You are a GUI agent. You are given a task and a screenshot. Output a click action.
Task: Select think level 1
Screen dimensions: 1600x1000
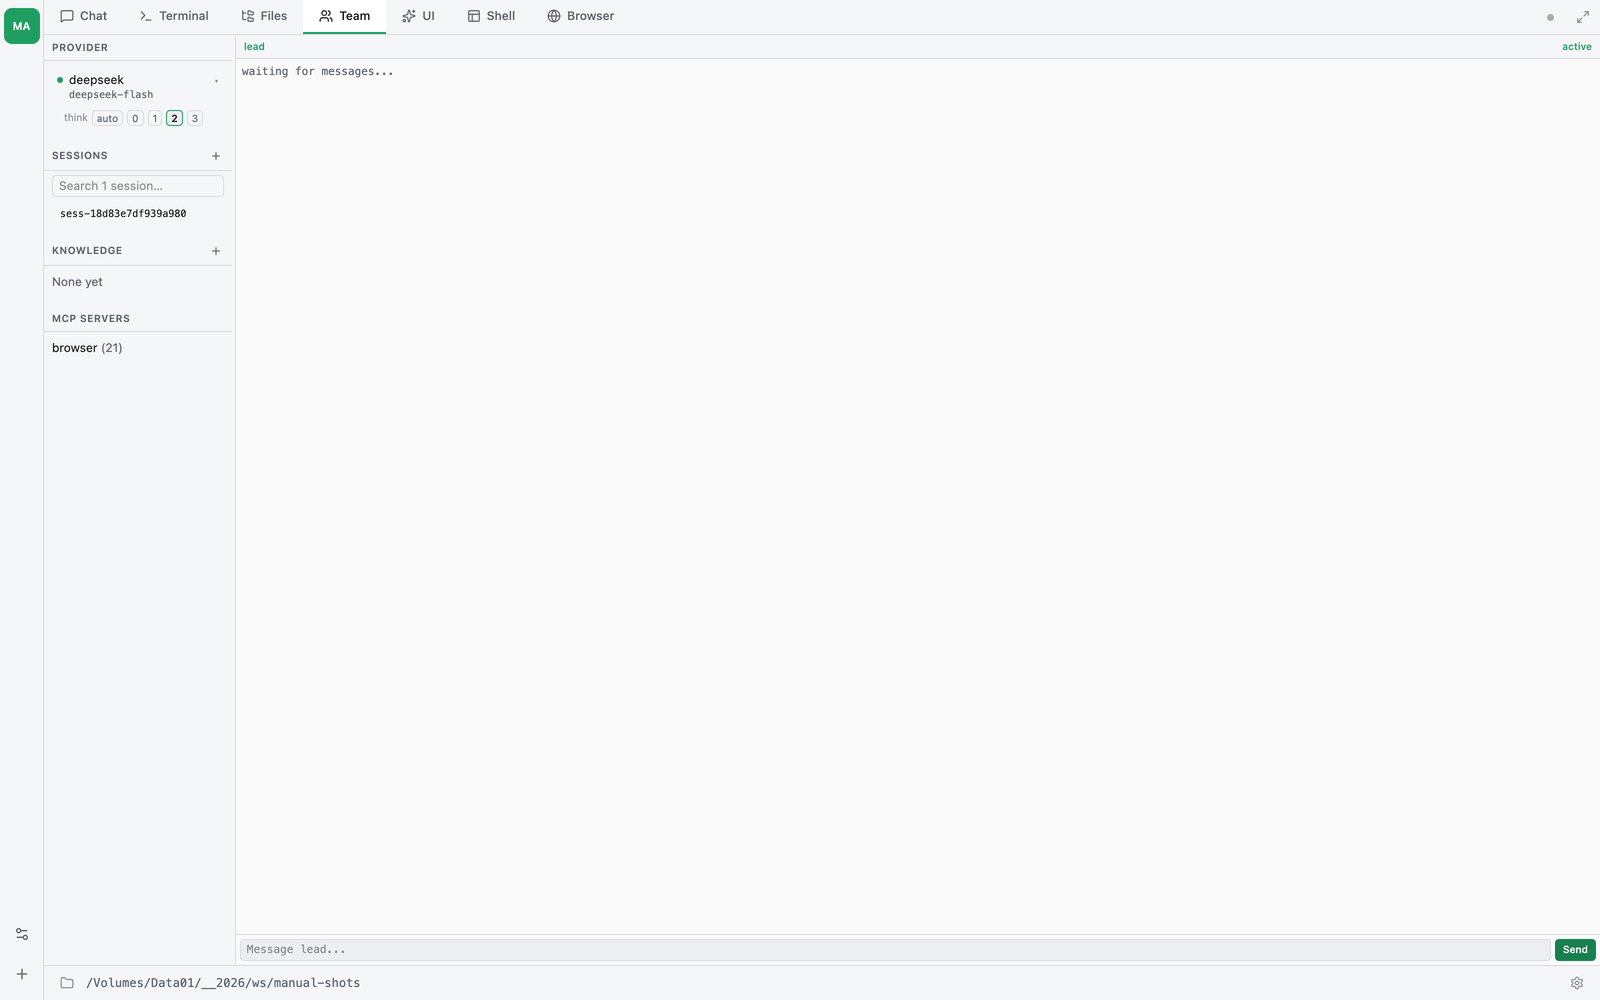coord(155,118)
